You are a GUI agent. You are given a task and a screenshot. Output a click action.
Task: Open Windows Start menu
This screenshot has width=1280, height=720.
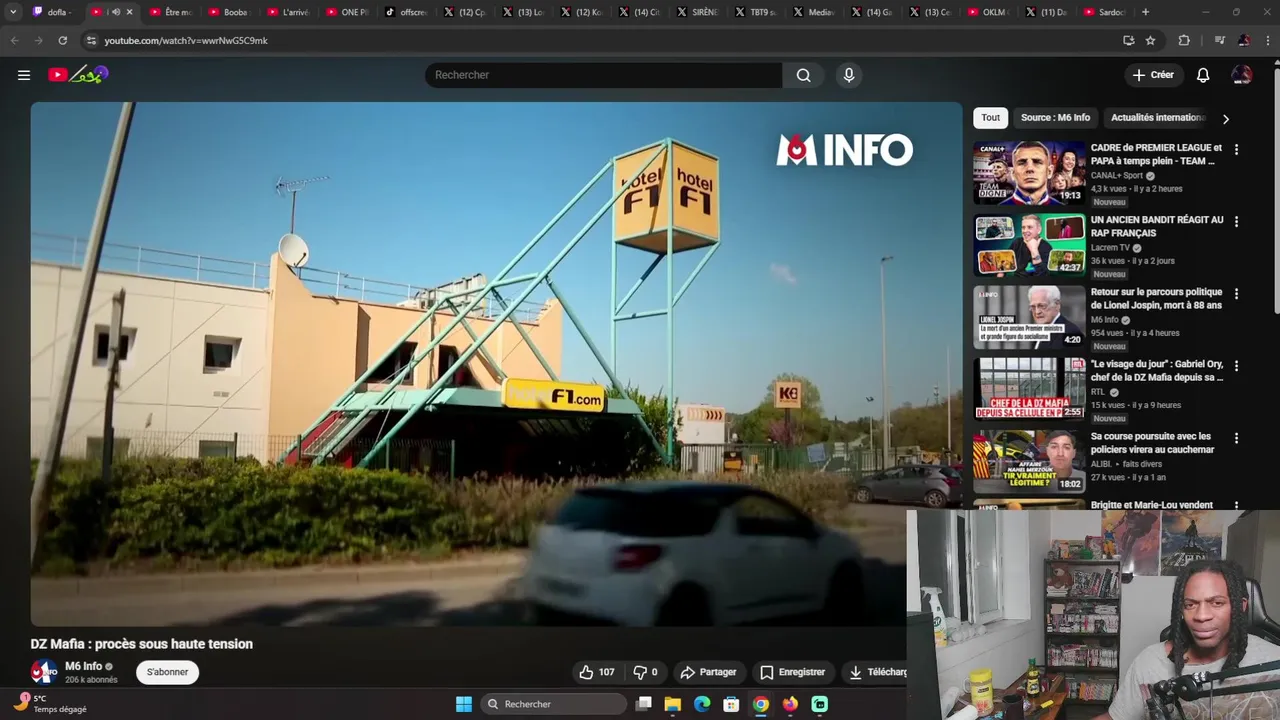tap(463, 704)
